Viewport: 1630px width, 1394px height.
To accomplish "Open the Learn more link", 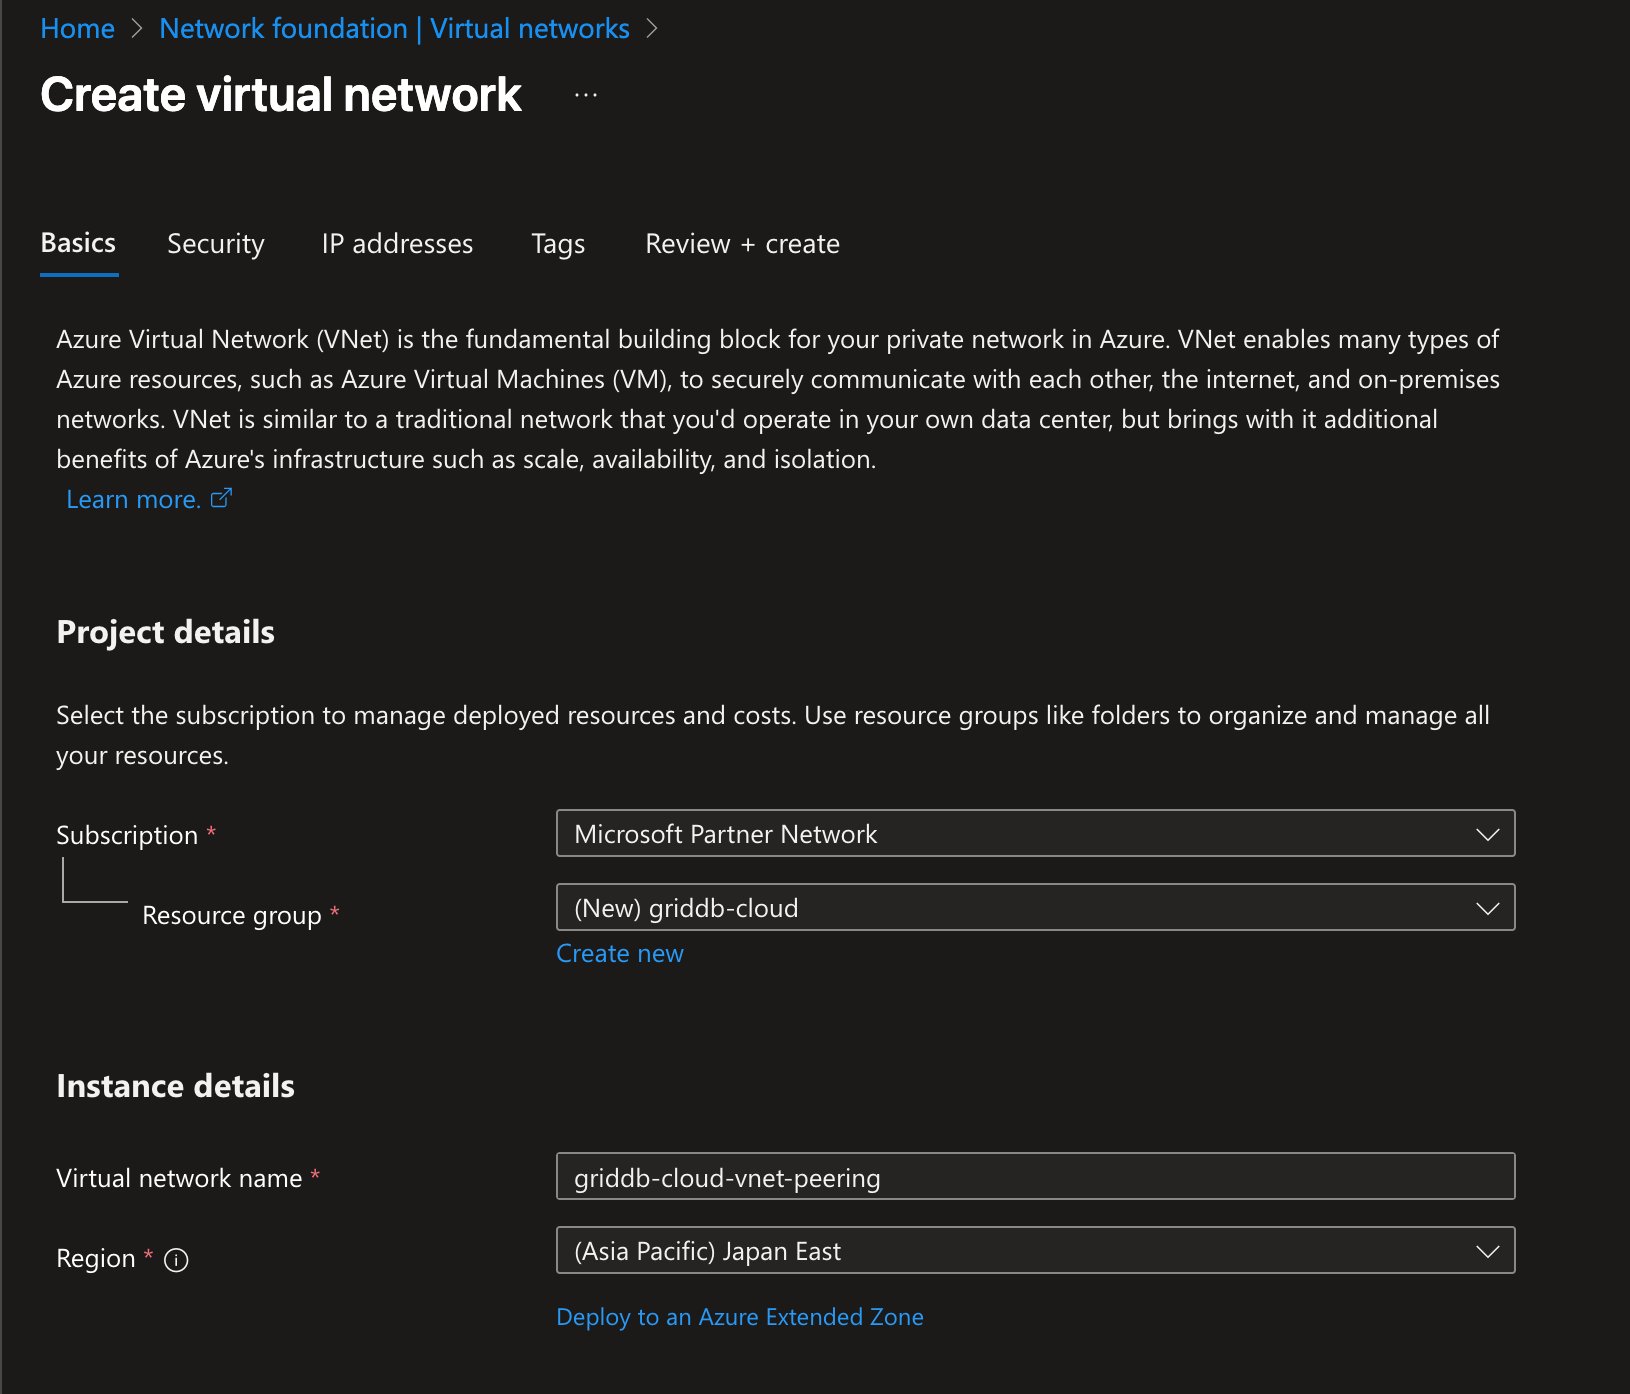I will (133, 499).
